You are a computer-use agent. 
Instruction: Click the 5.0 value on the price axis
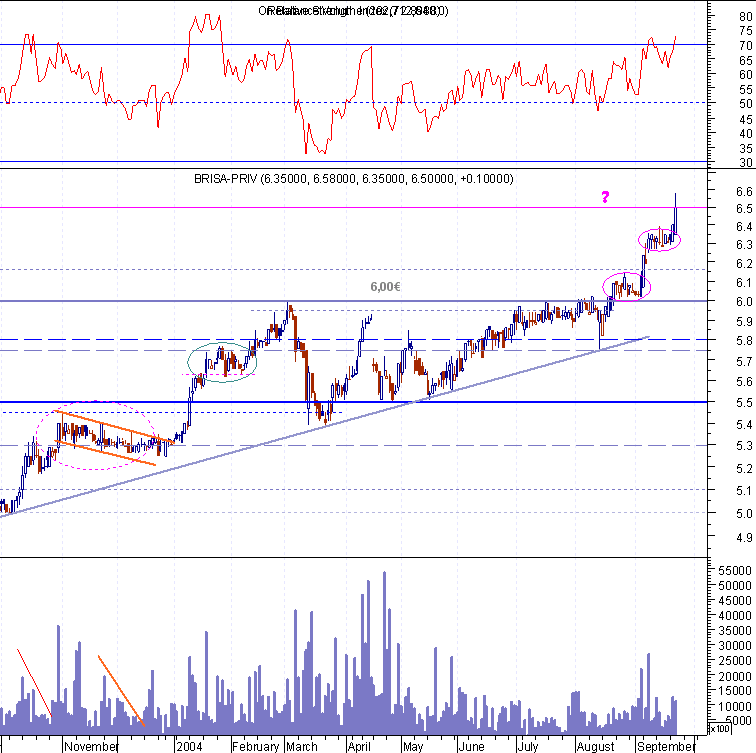point(744,513)
